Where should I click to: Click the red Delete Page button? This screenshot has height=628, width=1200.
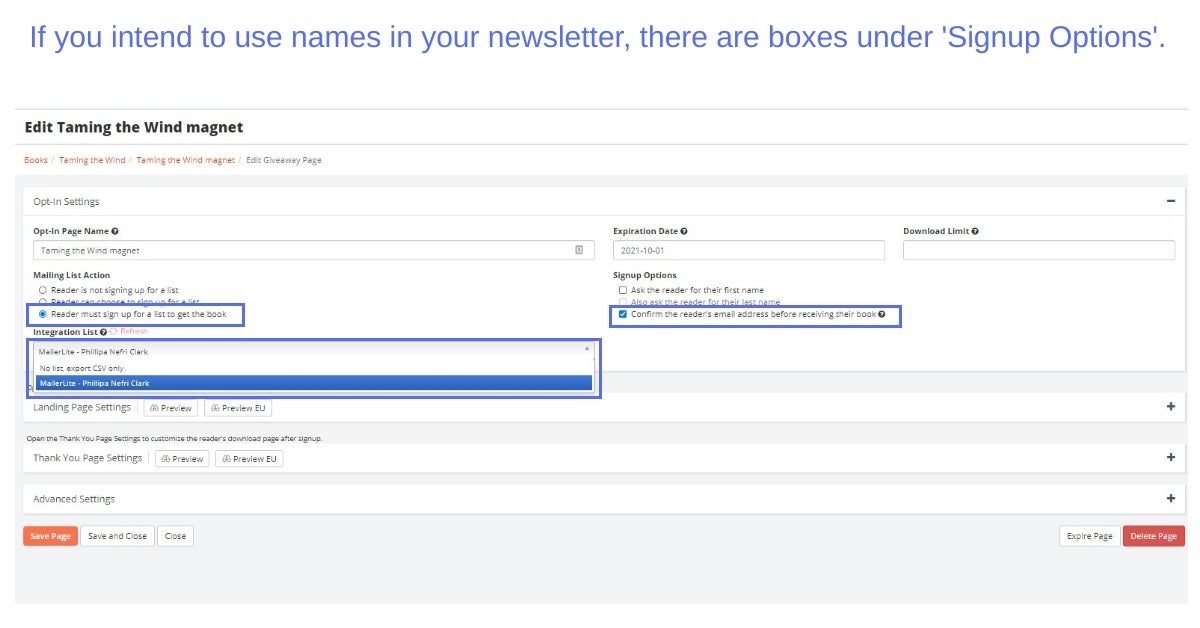1153,536
